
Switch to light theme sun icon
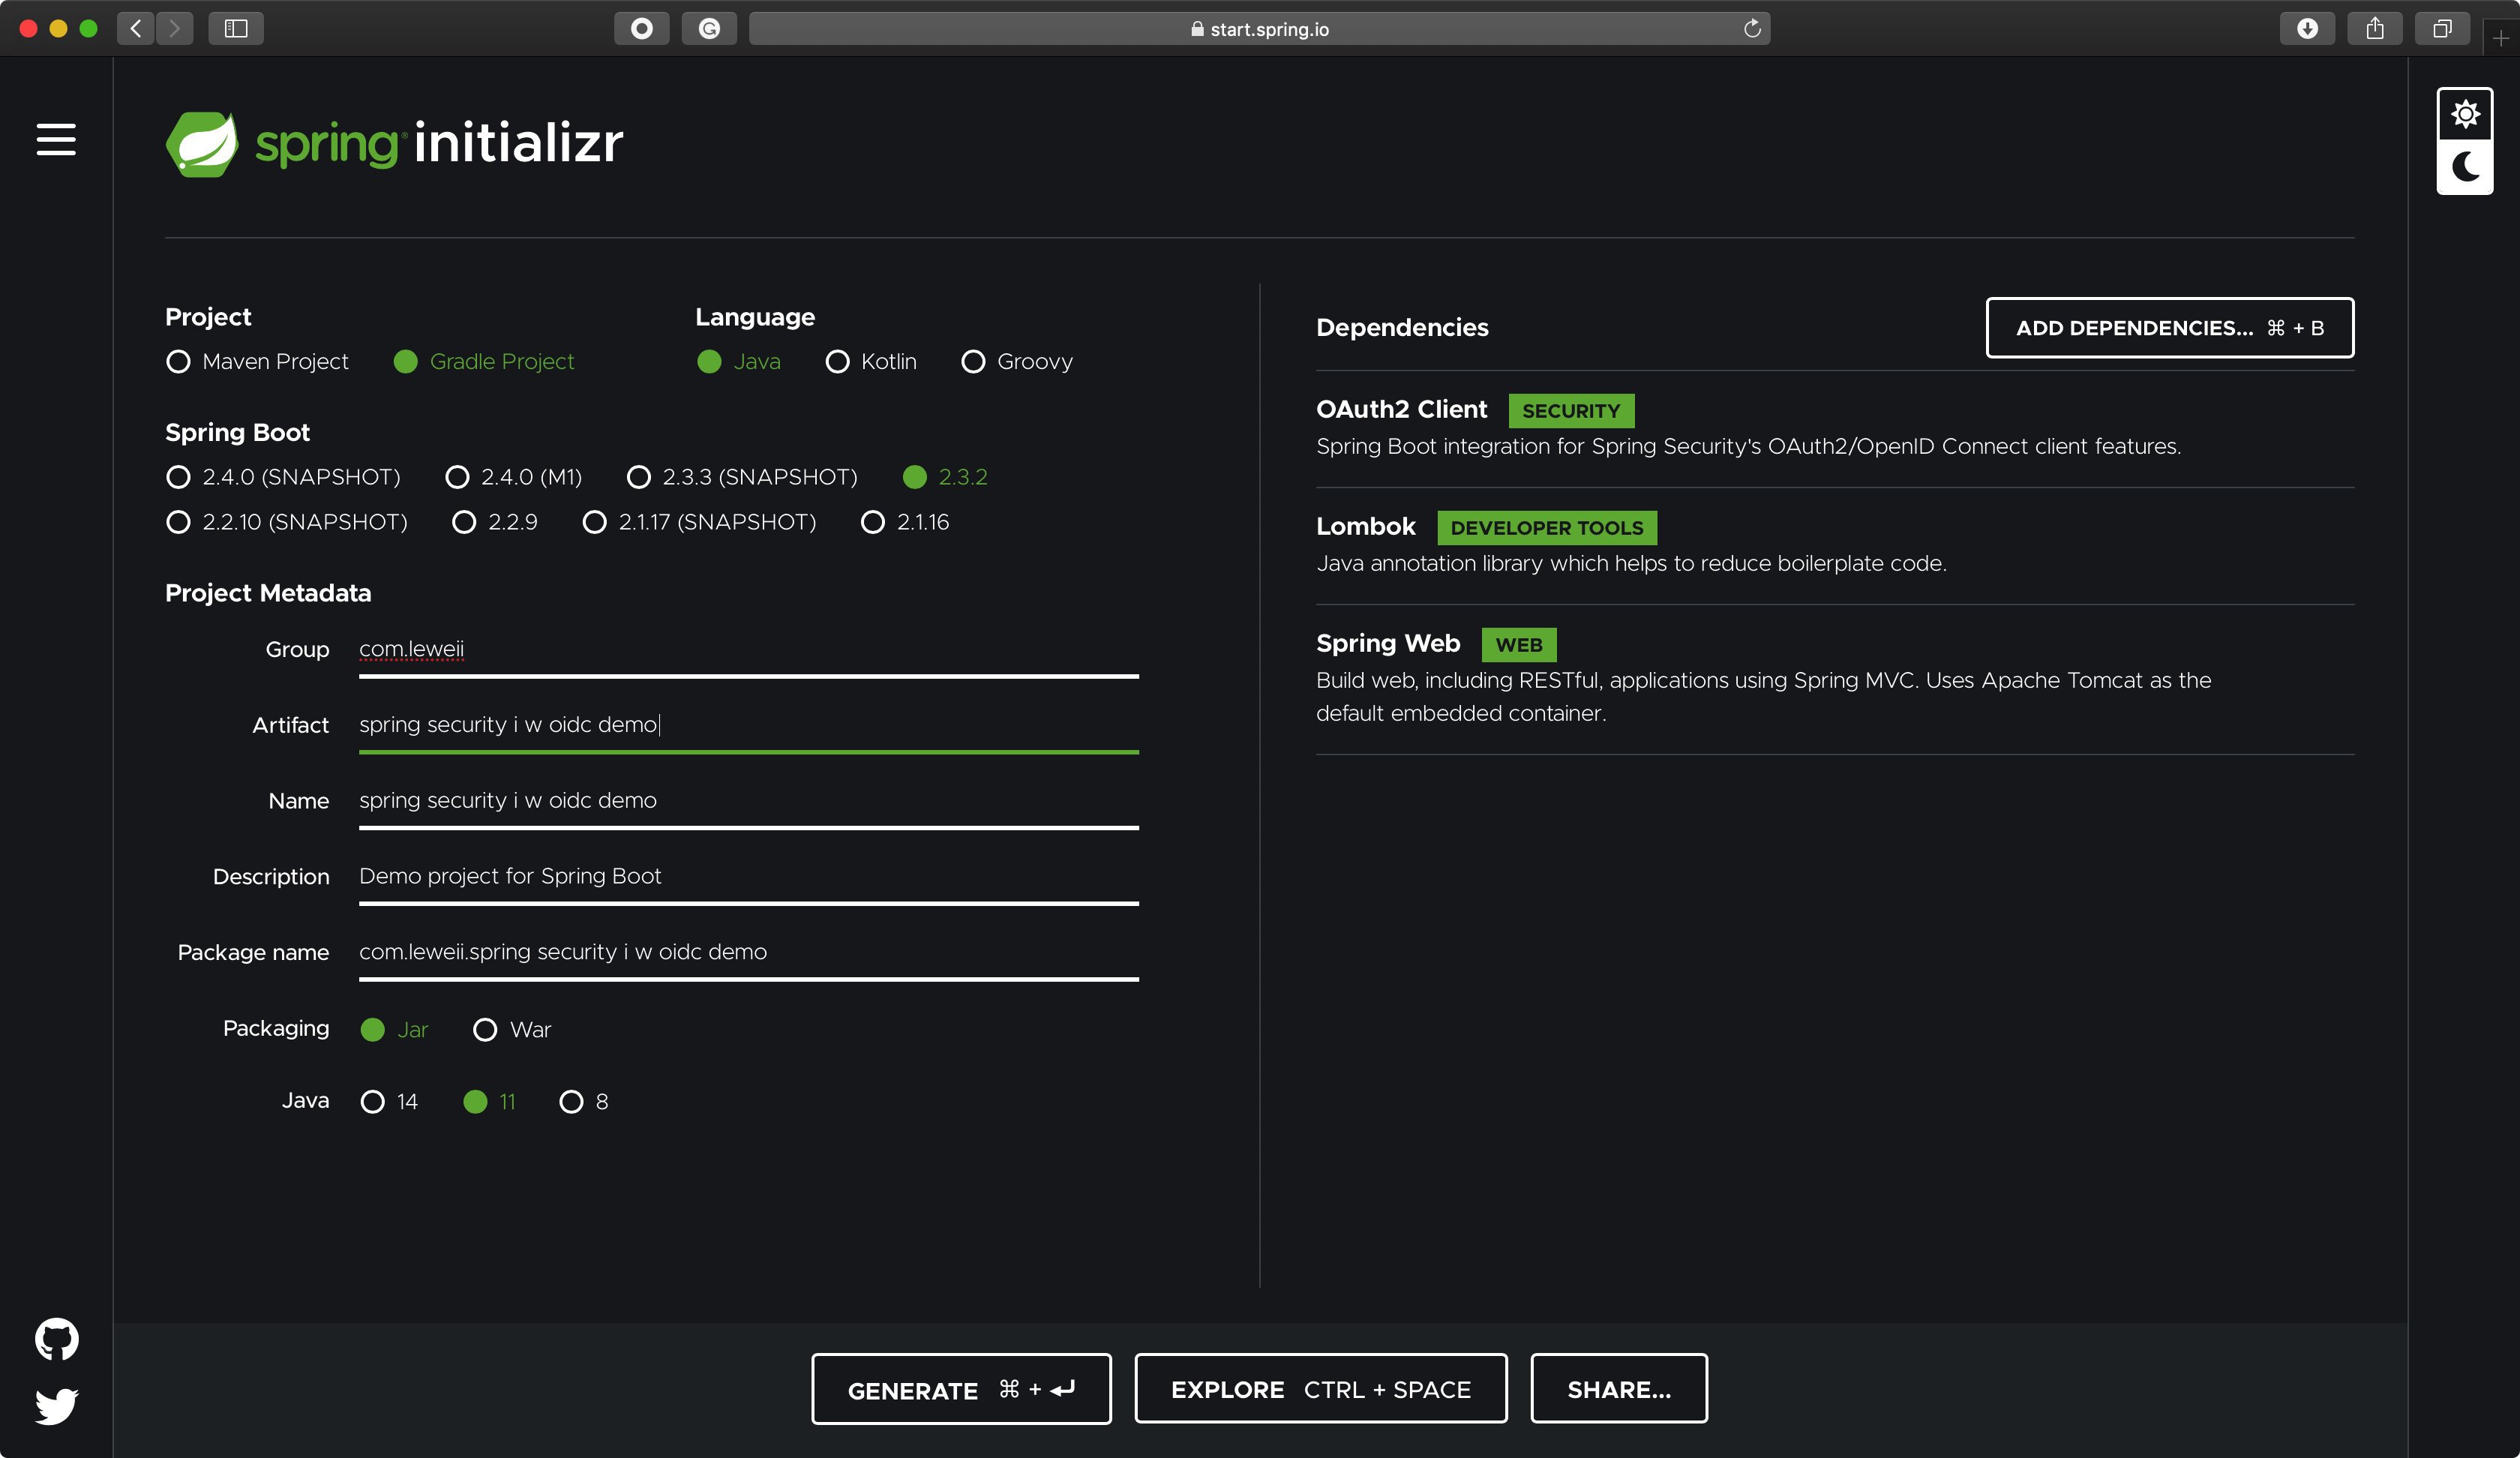[2465, 115]
